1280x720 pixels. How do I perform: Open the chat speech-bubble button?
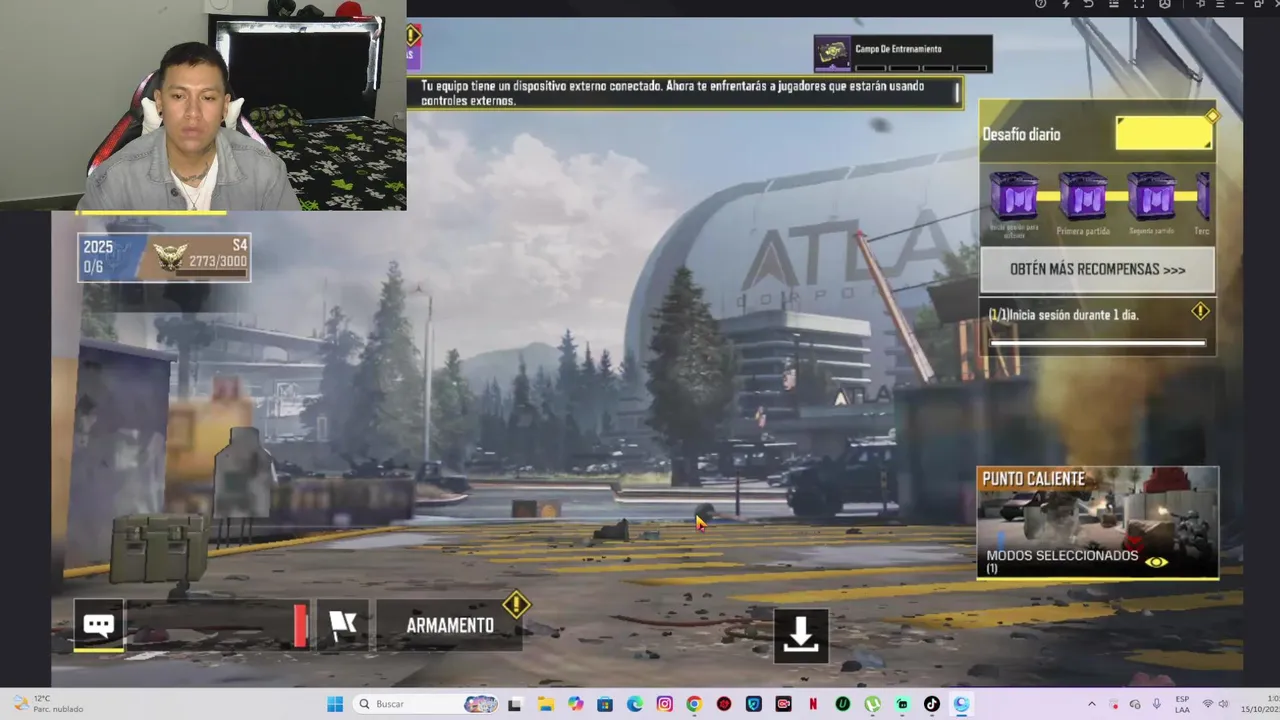tap(98, 625)
